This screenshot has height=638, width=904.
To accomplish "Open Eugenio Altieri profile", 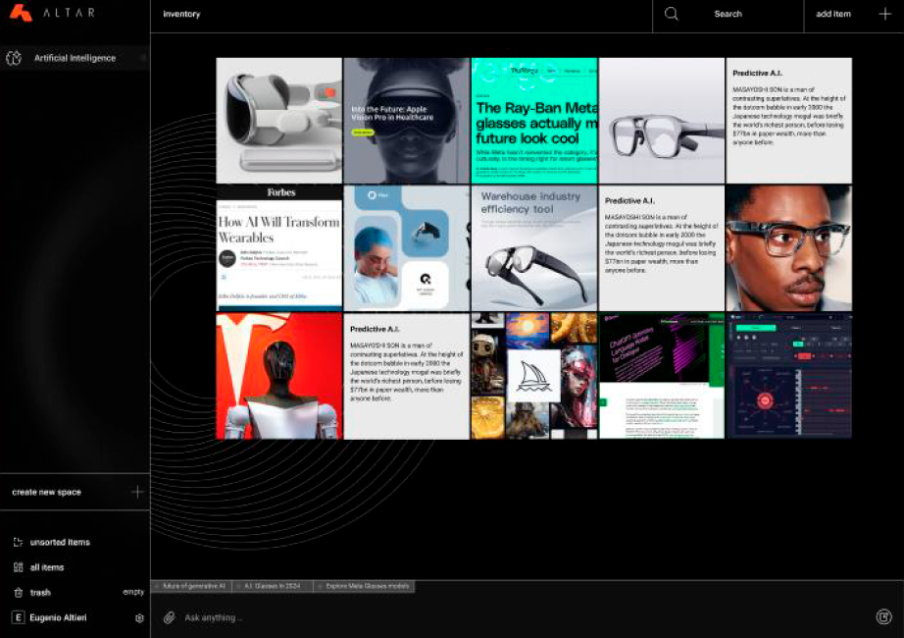I will (58, 618).
